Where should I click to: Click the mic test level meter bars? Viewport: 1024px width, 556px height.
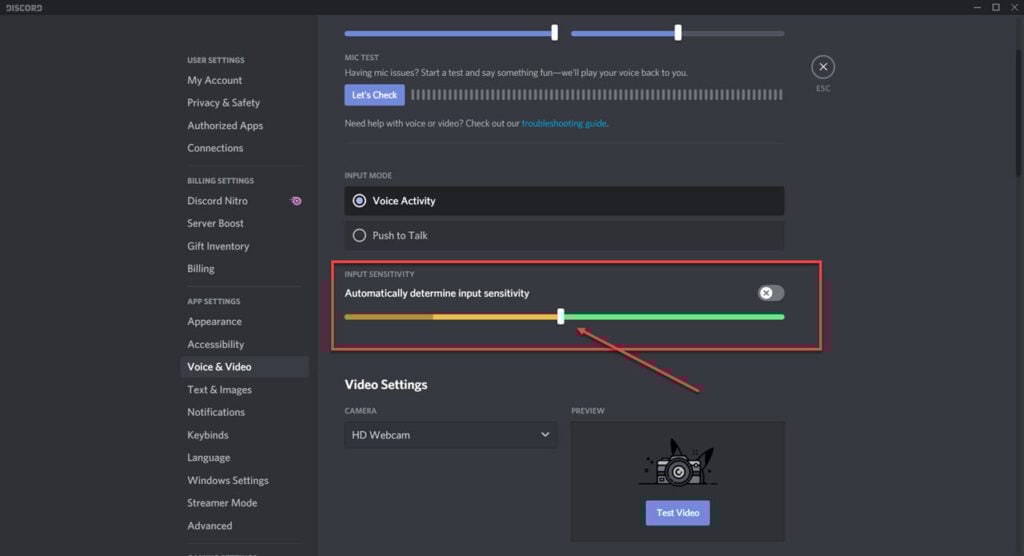point(597,95)
